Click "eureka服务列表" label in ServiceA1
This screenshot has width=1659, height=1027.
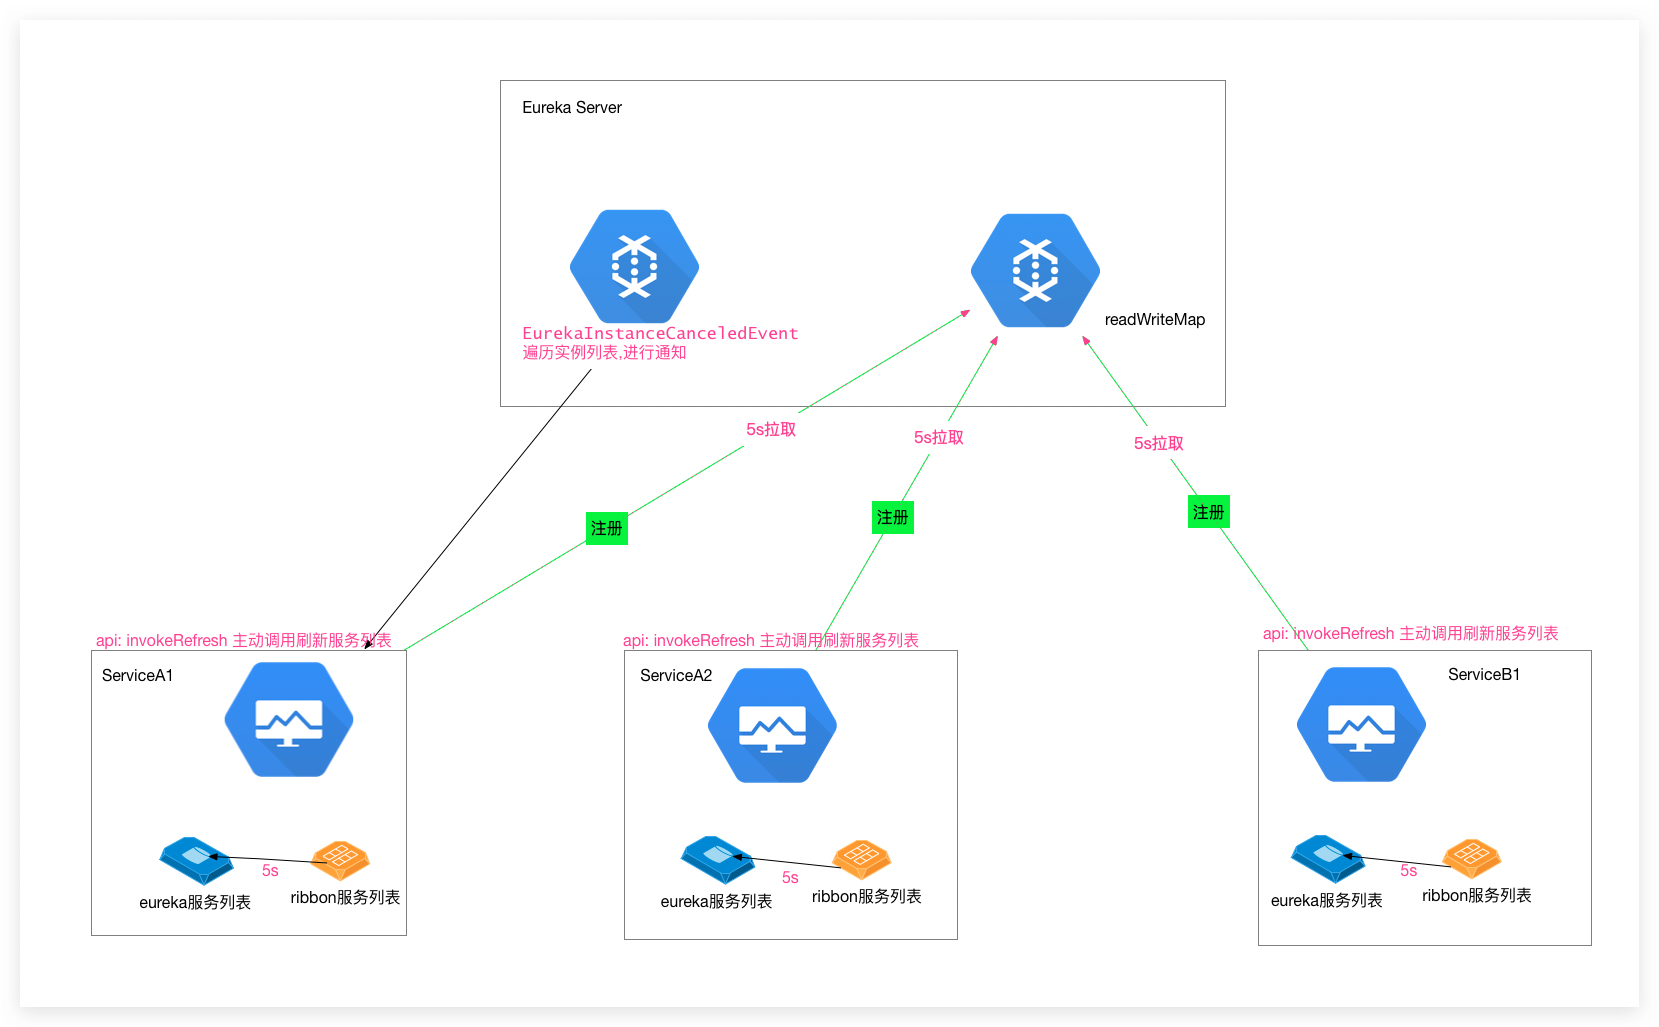(x=195, y=902)
